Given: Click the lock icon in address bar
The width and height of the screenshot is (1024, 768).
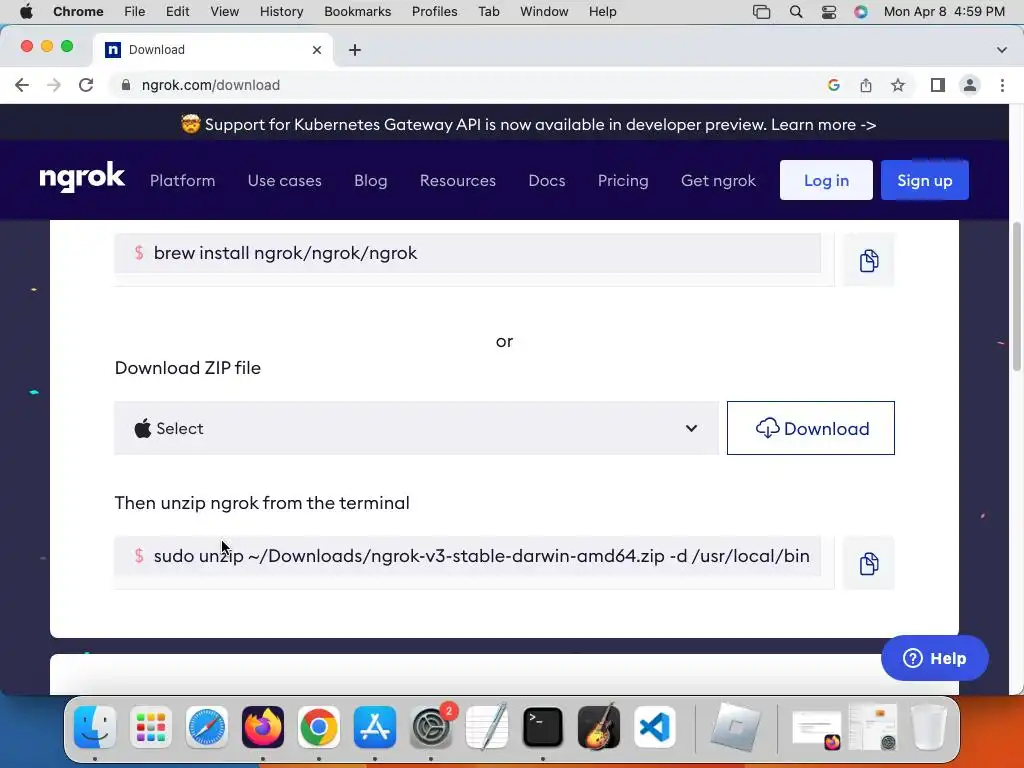Looking at the screenshot, I should click(126, 85).
